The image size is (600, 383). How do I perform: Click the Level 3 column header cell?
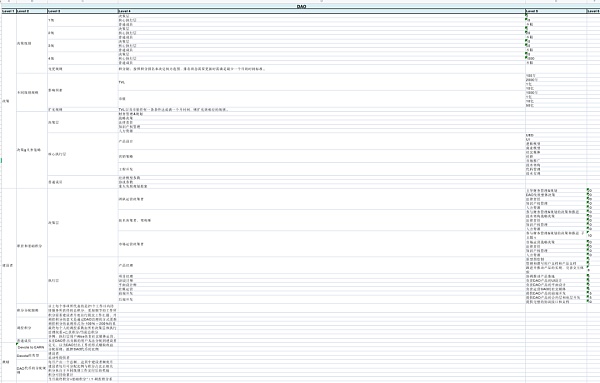[83, 11]
